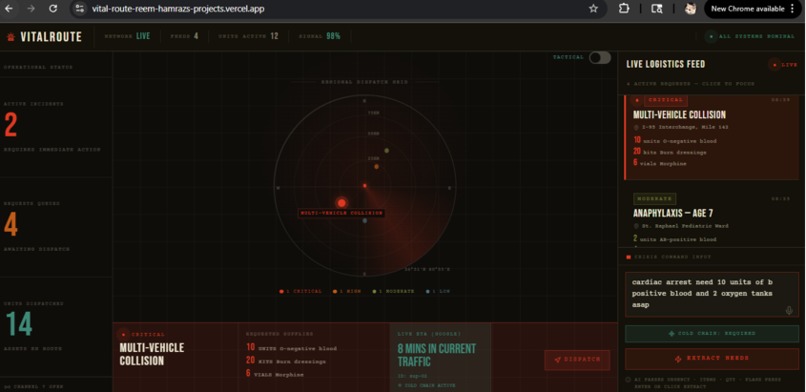Click the 1 Moderate legend entry

(393, 291)
